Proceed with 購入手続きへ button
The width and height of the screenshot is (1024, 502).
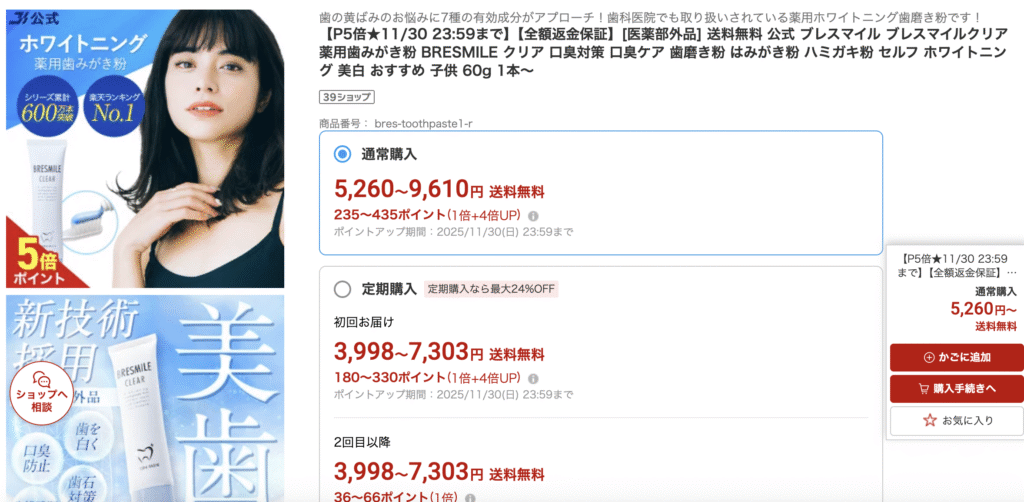(957, 389)
